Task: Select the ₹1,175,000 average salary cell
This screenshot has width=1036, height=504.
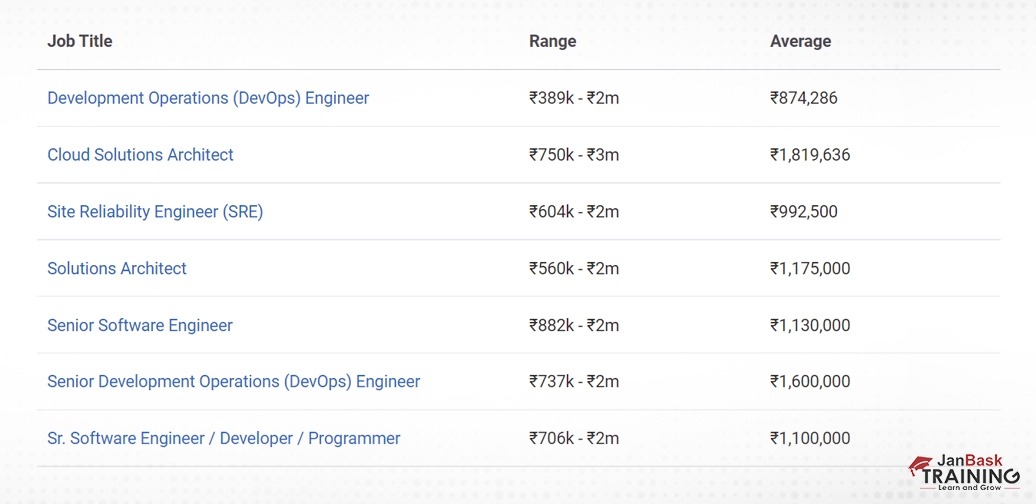Action: pyautogui.click(x=809, y=269)
